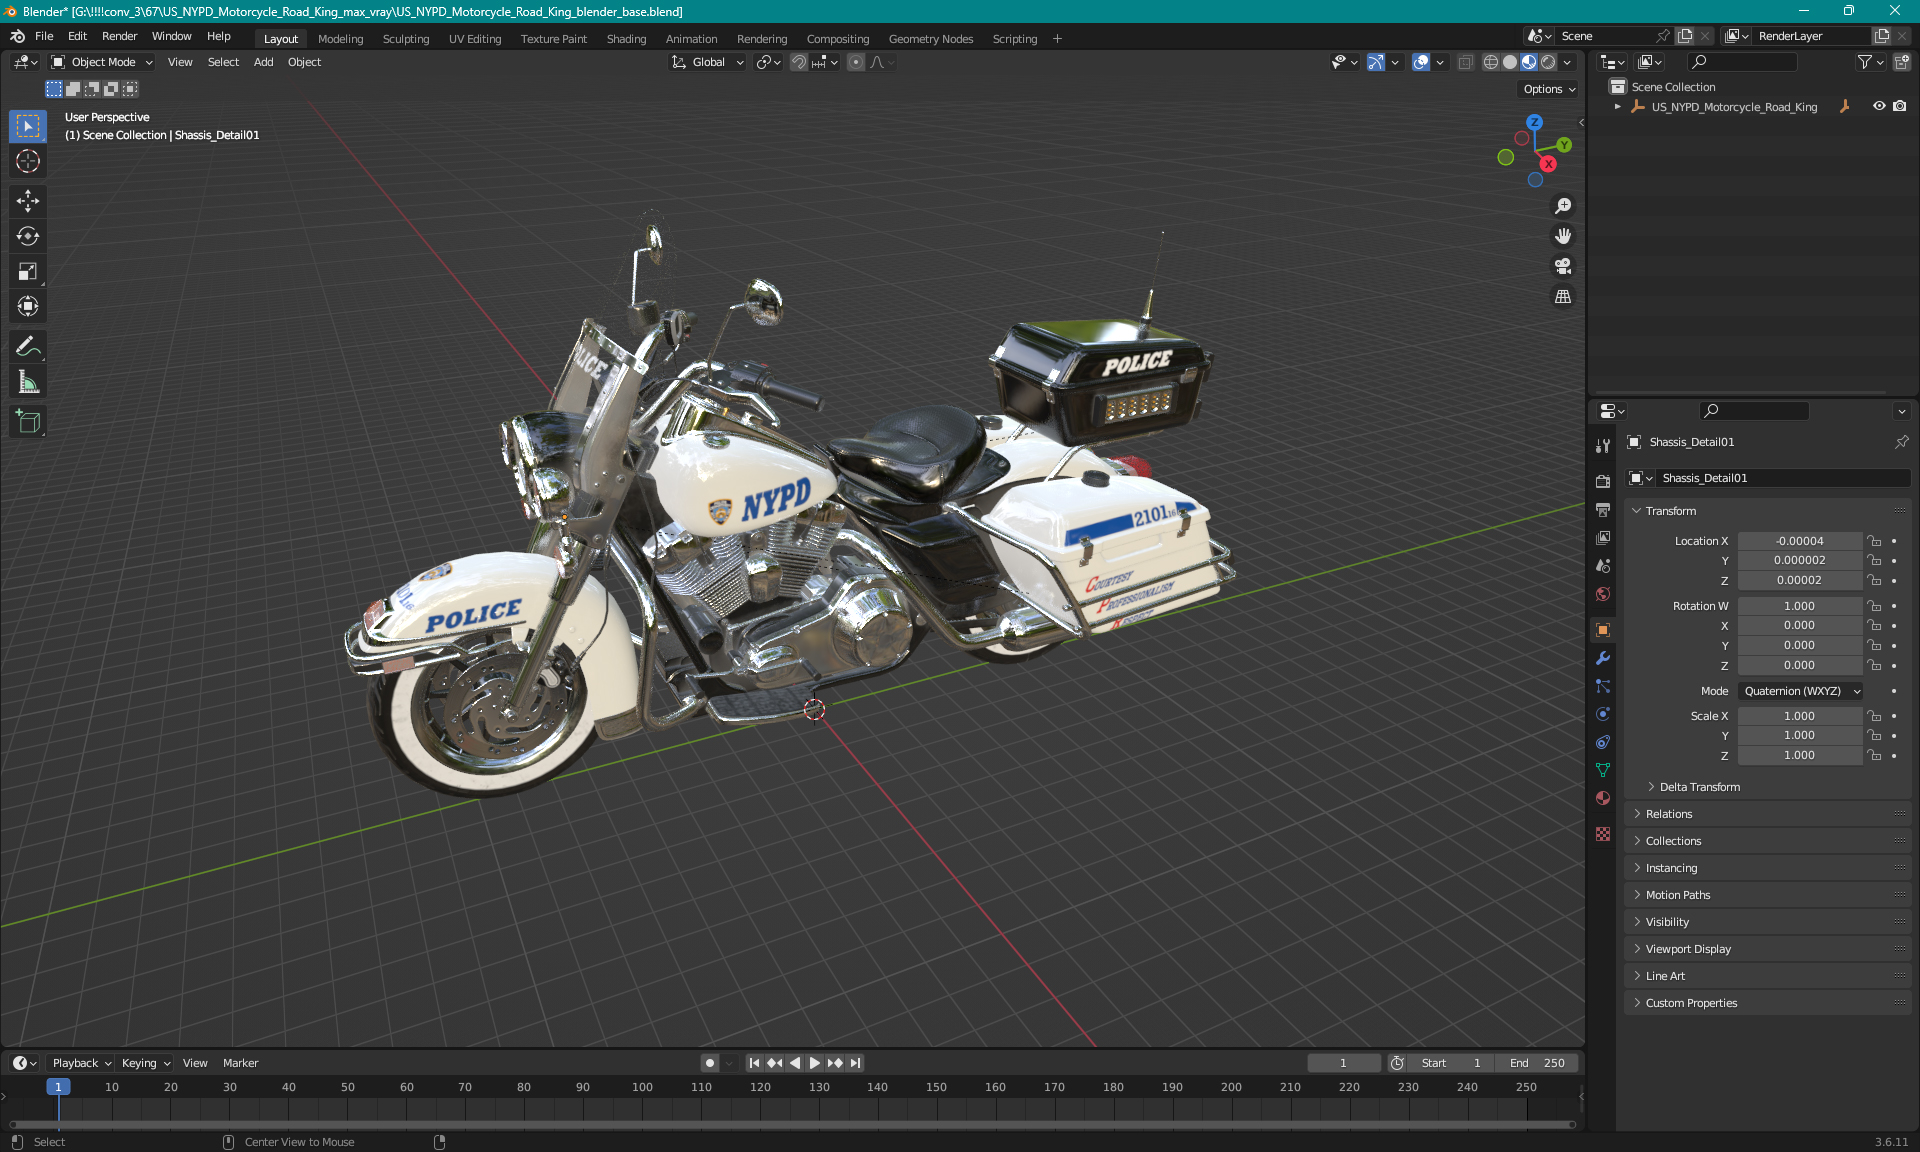Toggle proportional editing
Viewport: 1920px width, 1152px height.
pyautogui.click(x=856, y=62)
